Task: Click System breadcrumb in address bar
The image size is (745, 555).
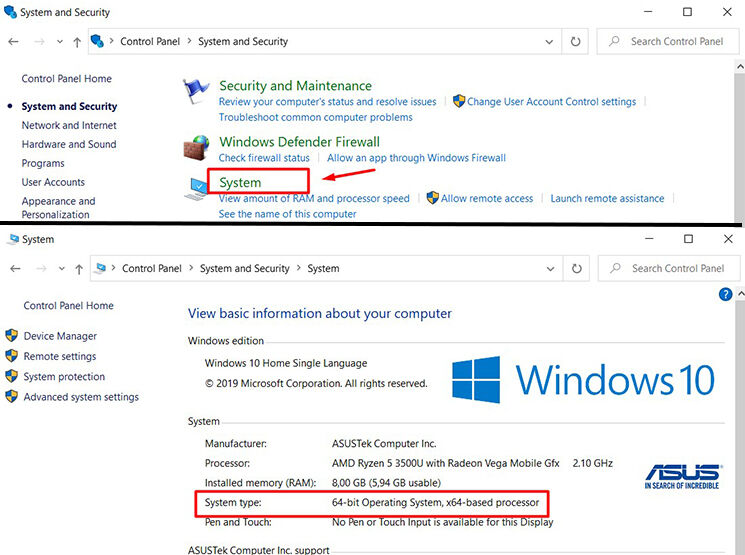Action: [323, 268]
